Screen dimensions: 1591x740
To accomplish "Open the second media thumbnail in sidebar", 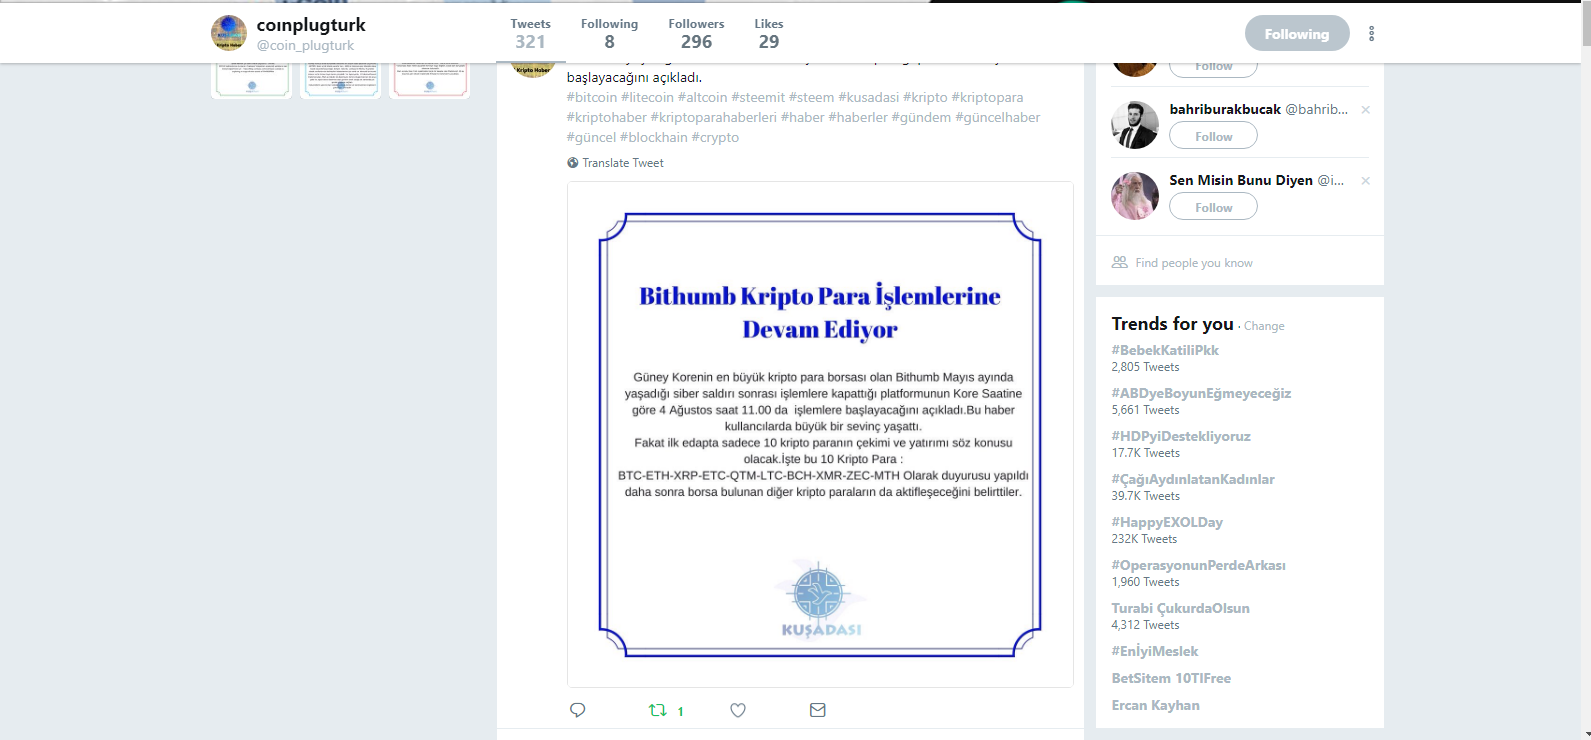I will click(x=340, y=80).
